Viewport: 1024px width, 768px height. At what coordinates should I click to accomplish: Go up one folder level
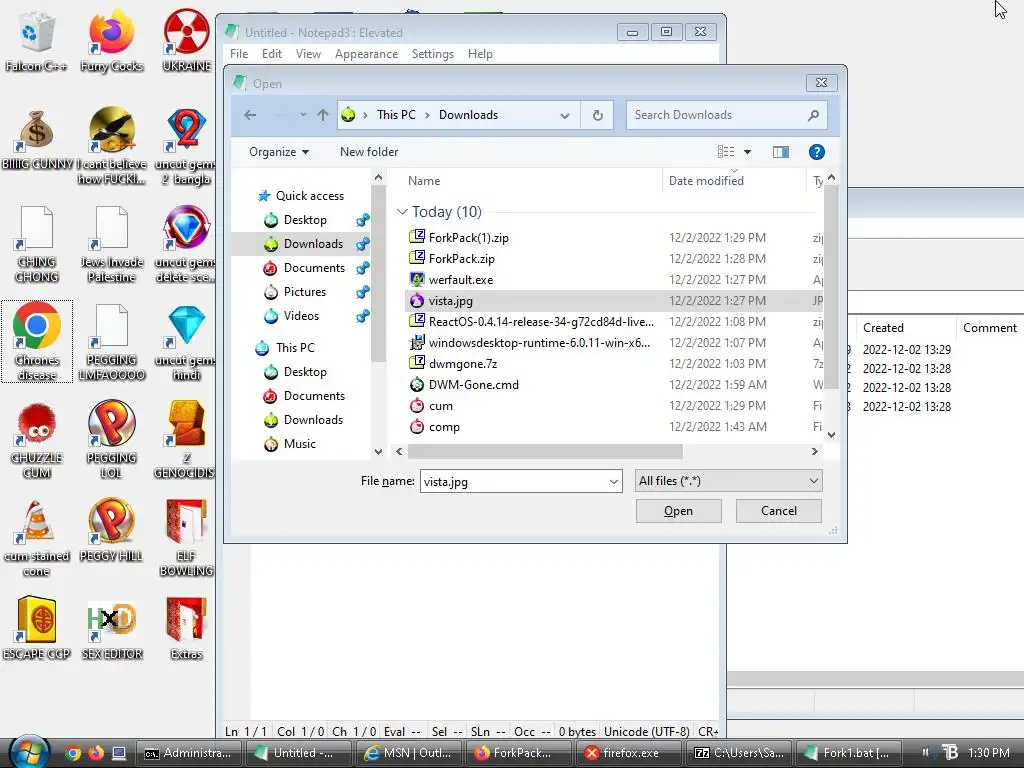323,116
